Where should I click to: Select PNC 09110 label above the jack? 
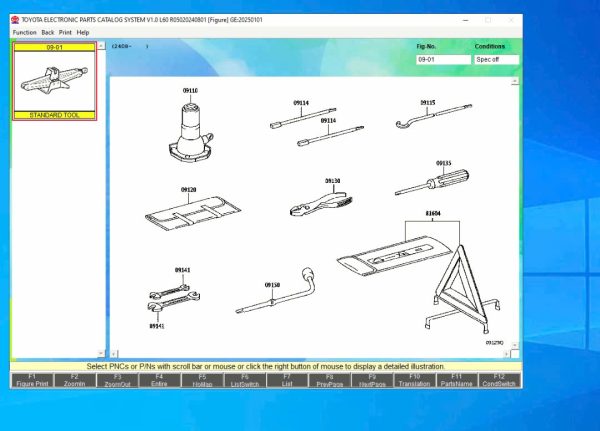tap(190, 90)
